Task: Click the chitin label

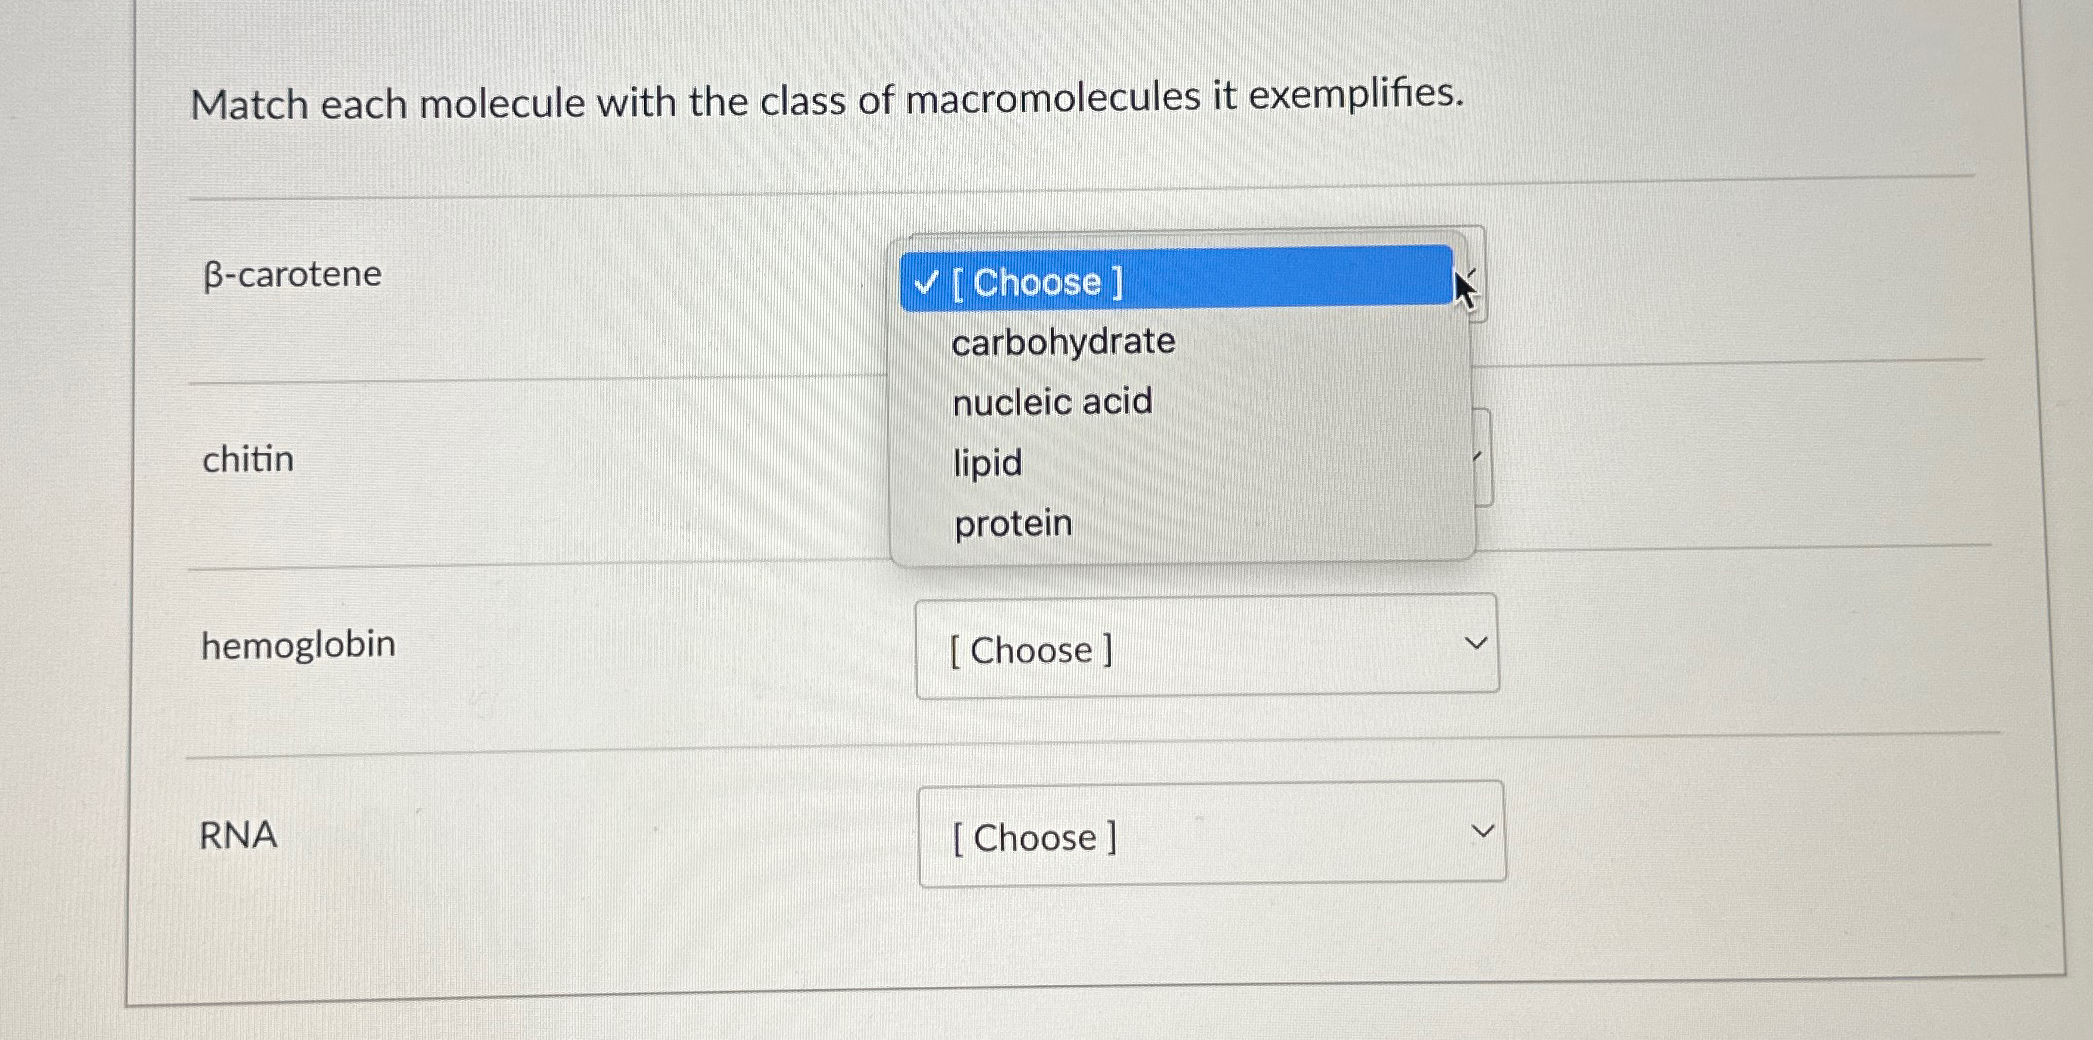Action: point(246,458)
